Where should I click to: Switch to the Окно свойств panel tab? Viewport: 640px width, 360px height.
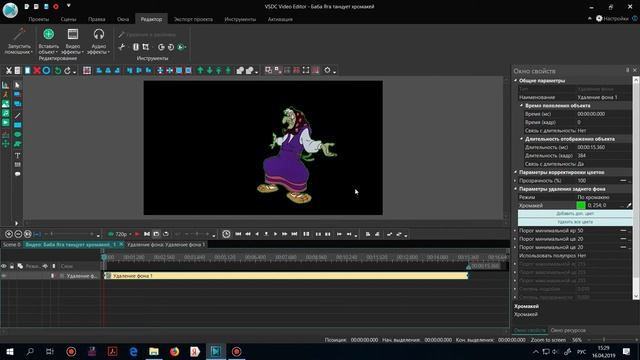[529, 330]
